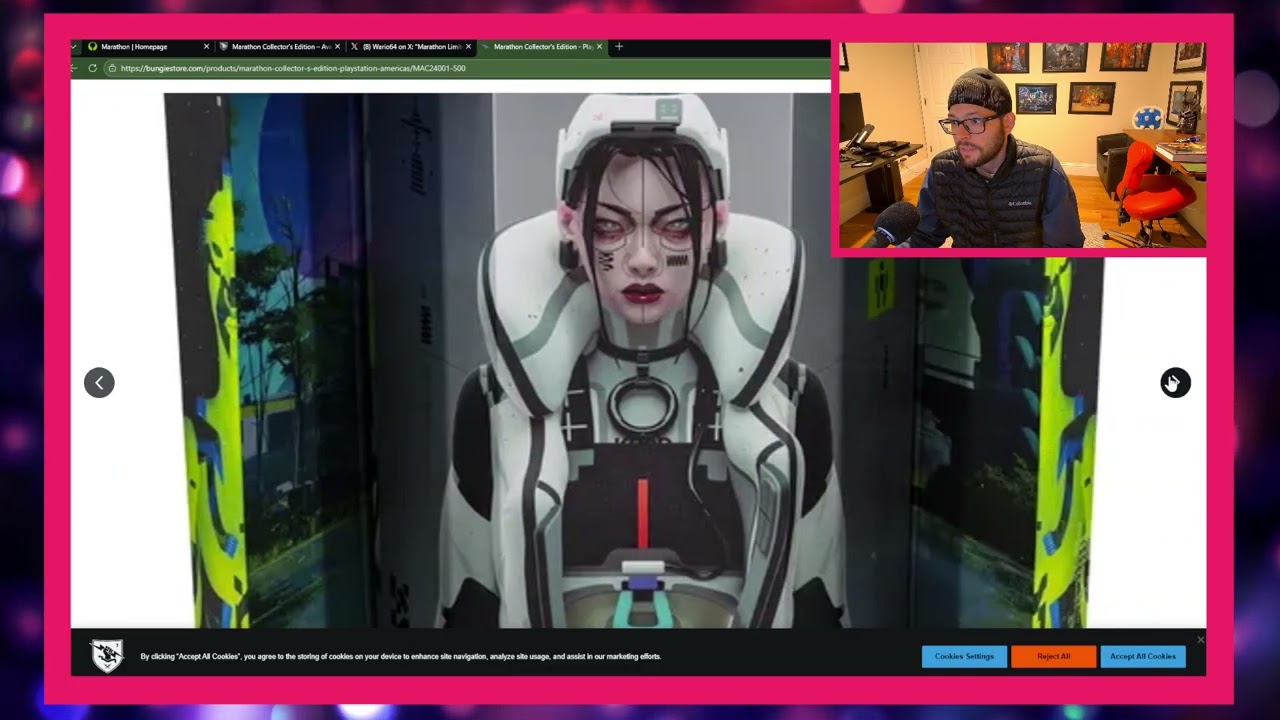
Task: Click the site info lock icon in address bar
Action: 111,68
